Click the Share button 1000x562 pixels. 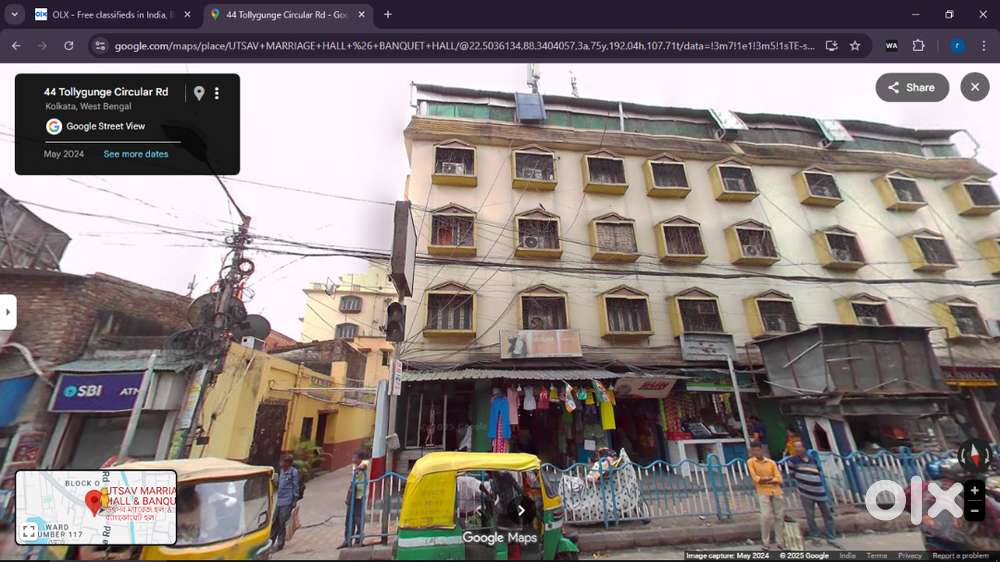coord(911,87)
